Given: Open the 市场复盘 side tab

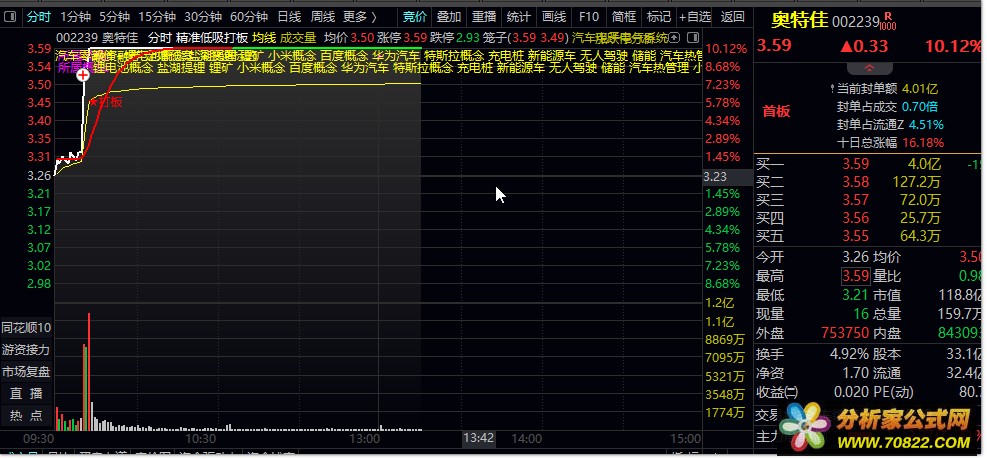Looking at the screenshot, I should [x=26, y=371].
